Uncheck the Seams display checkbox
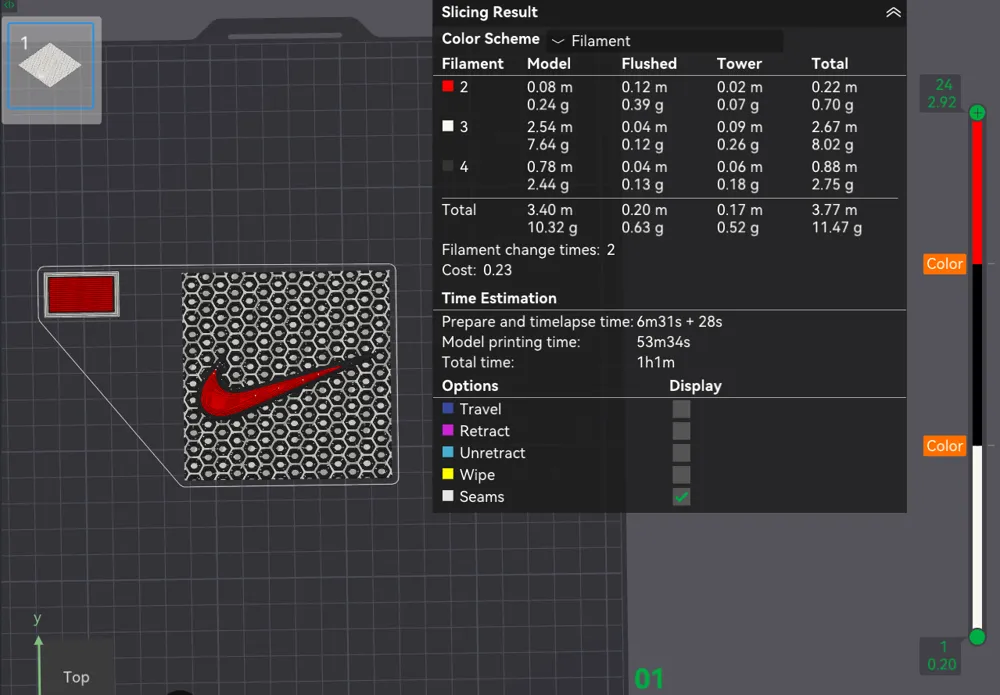 (681, 497)
